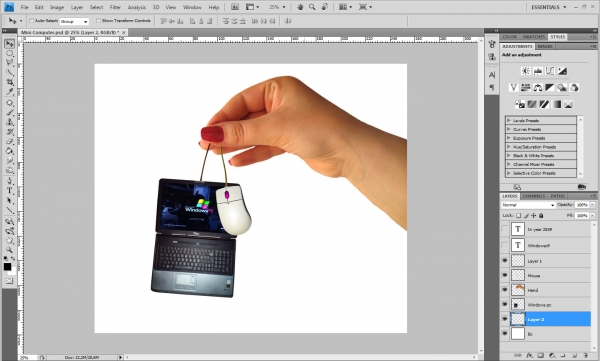Open the layer Opacity slider arrow
600x361 pixels.
[x=592, y=205]
